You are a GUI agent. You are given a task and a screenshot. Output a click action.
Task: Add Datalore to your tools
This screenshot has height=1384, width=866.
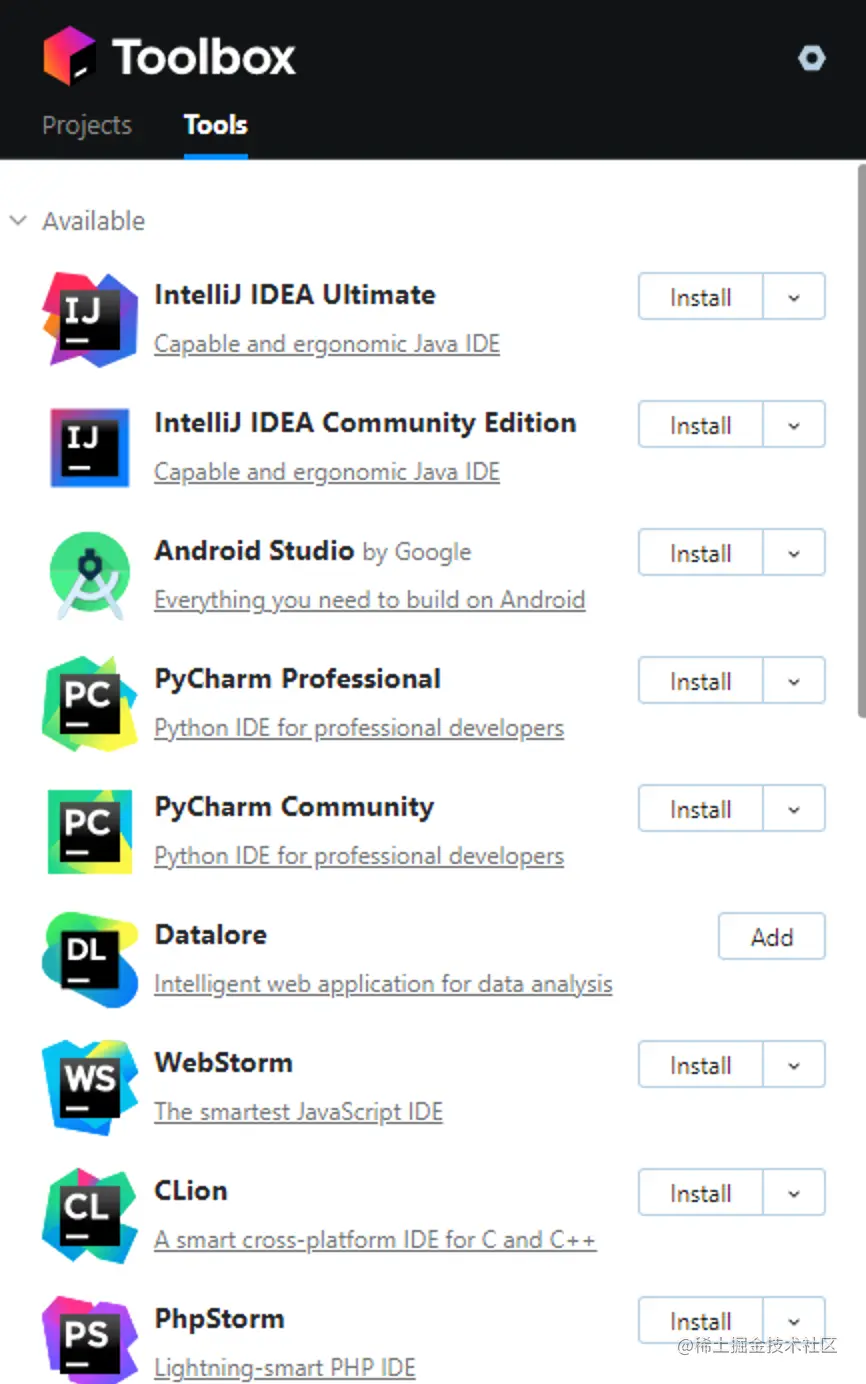[x=771, y=936]
